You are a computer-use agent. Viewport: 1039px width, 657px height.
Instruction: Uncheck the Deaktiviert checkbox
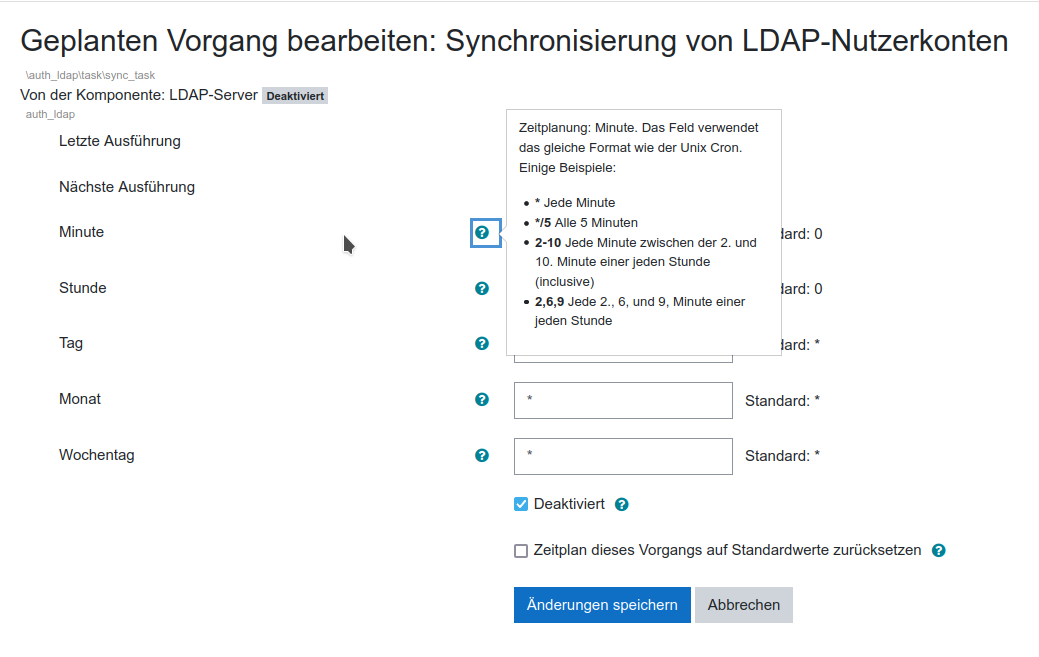pos(521,504)
